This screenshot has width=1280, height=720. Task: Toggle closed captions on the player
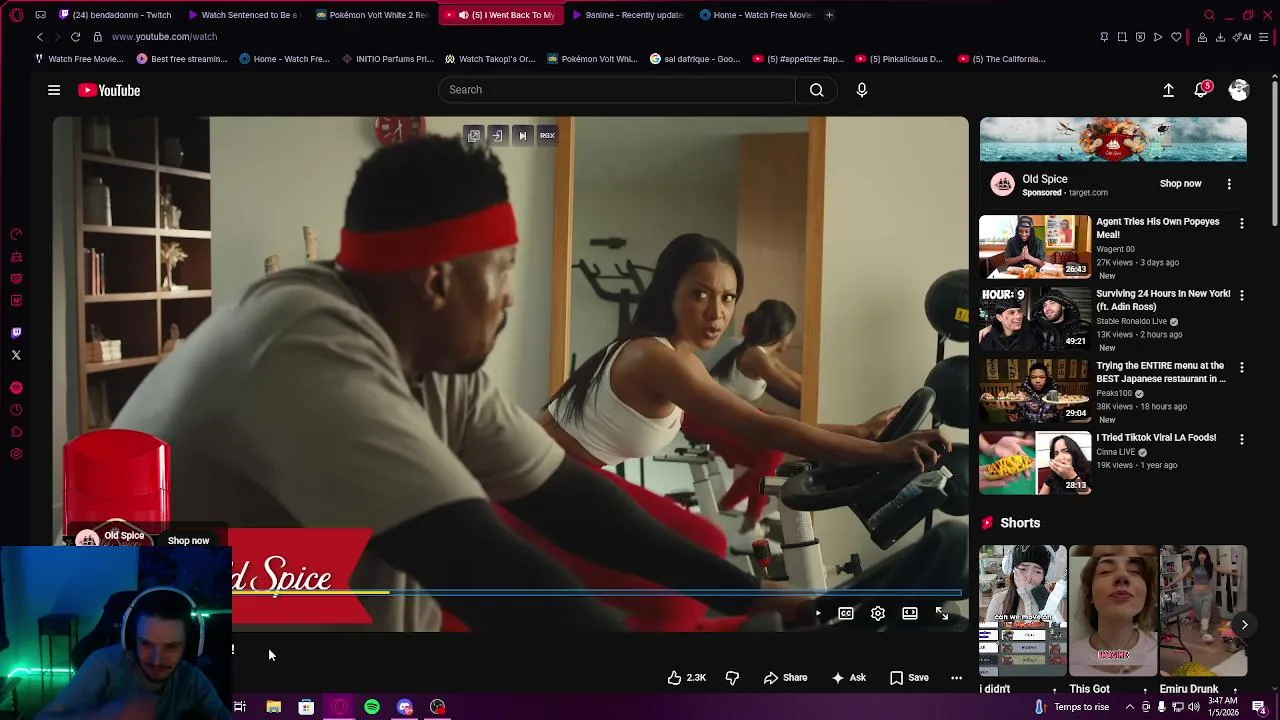coord(846,613)
